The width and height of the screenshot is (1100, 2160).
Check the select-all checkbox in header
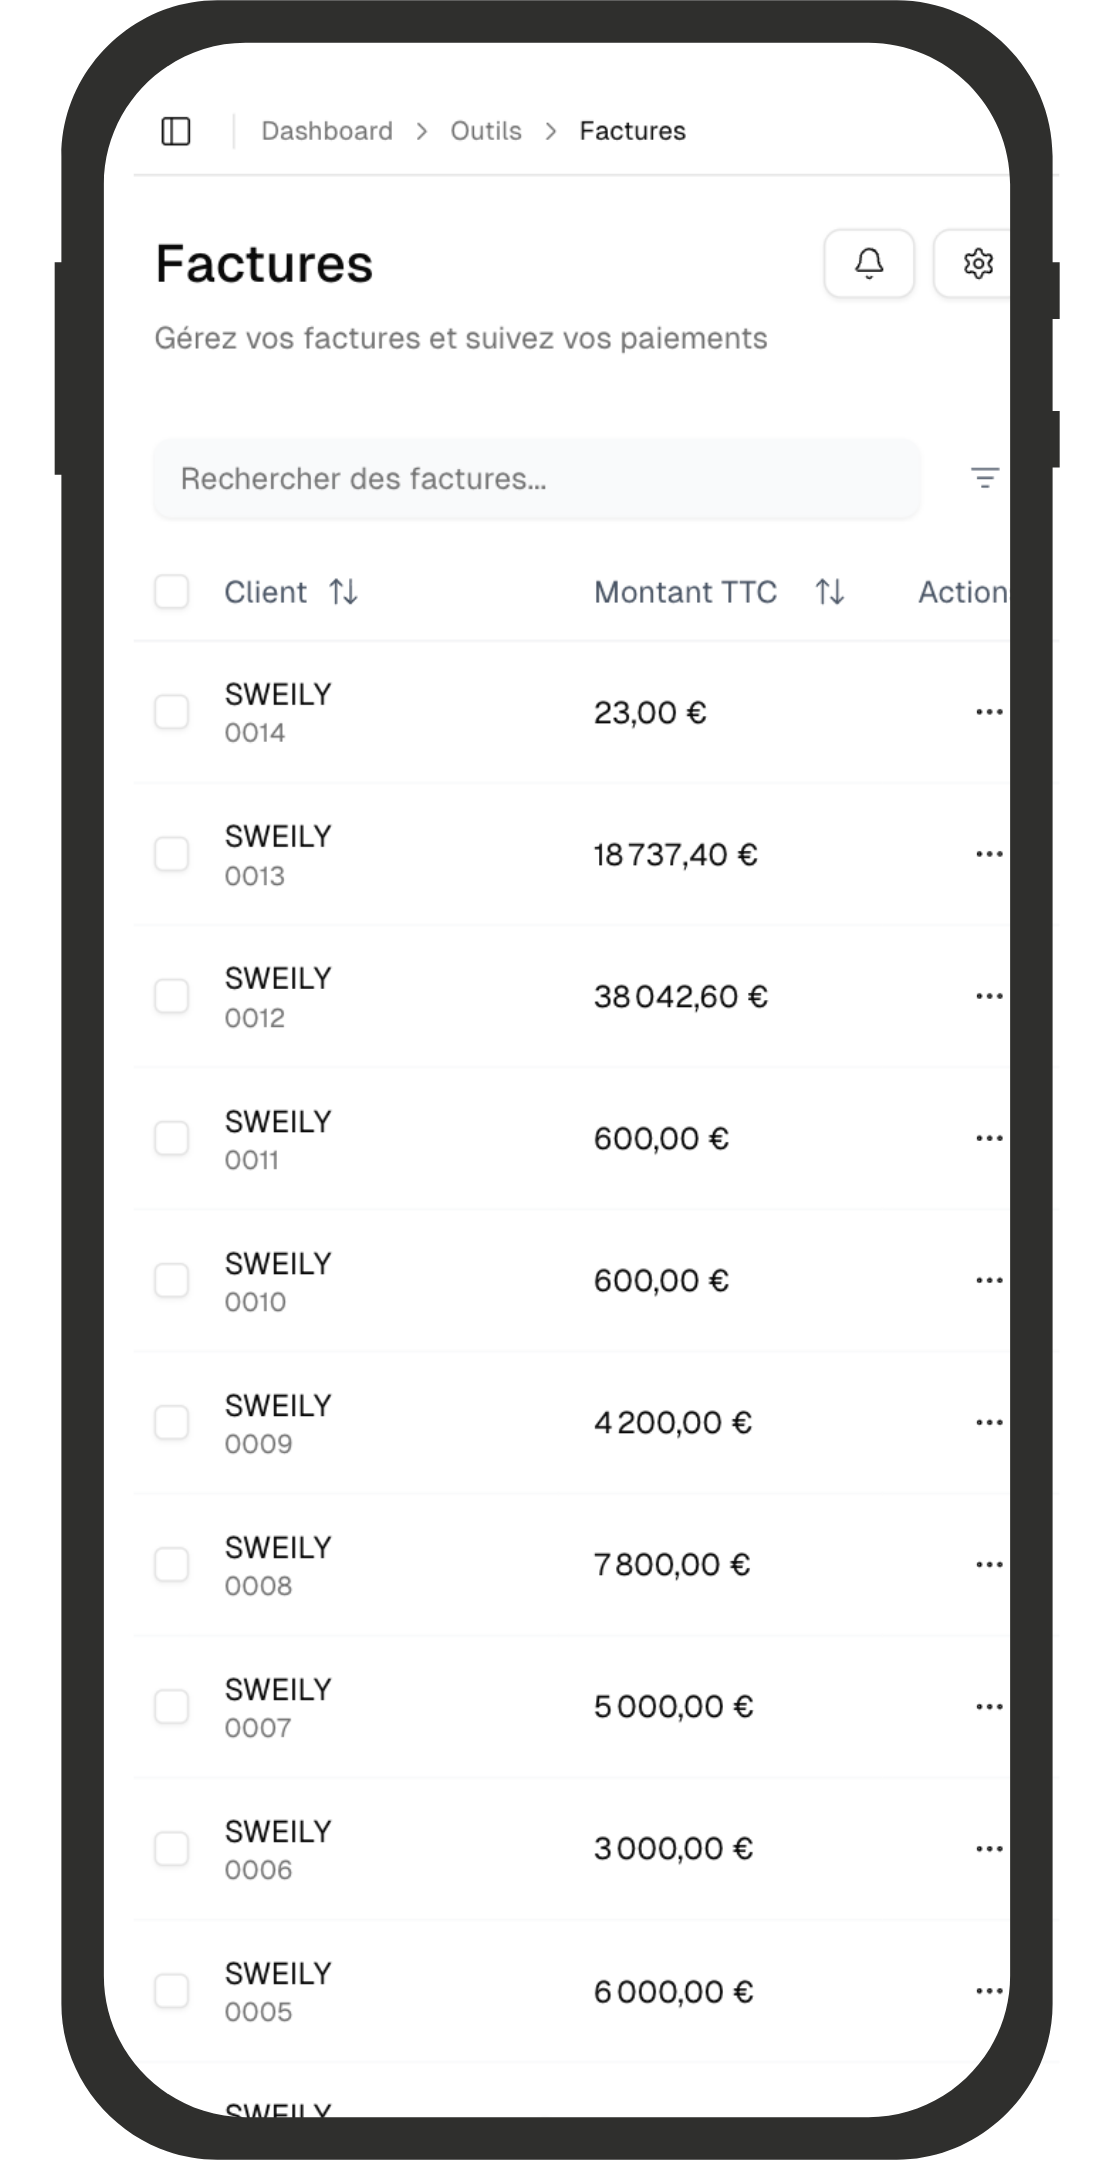tap(172, 592)
